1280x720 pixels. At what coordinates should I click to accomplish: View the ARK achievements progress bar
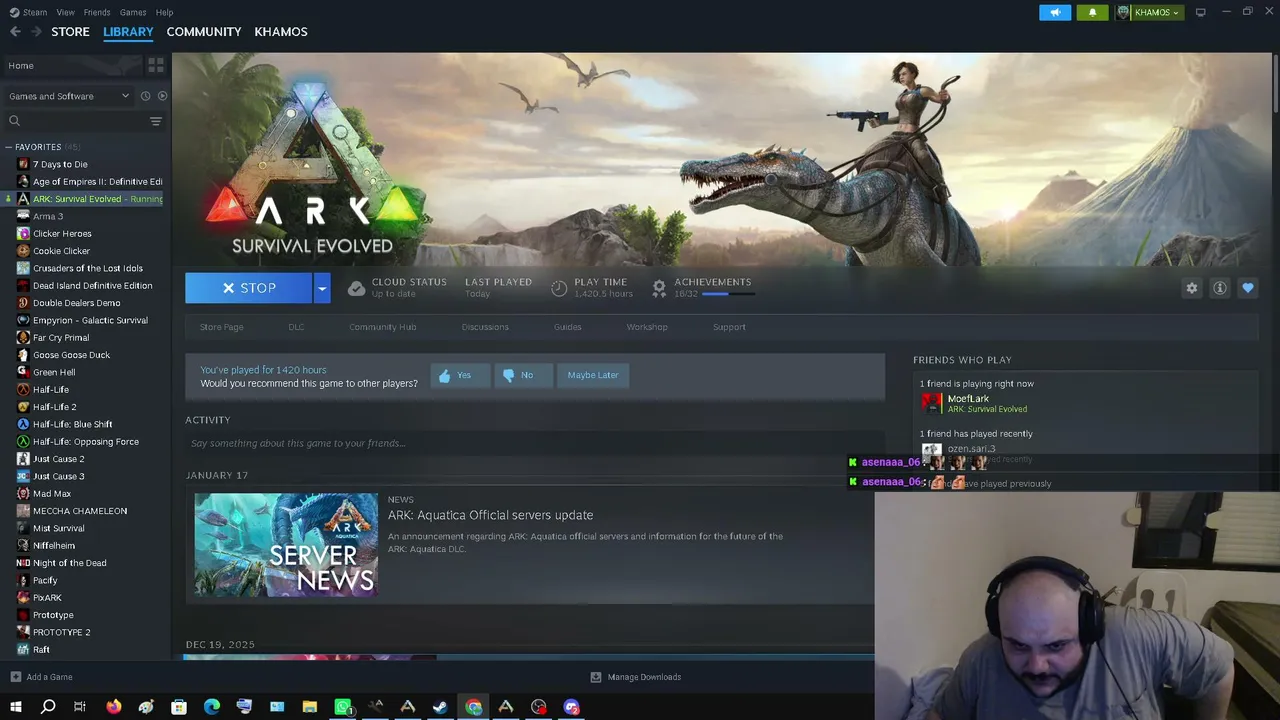[727, 294]
